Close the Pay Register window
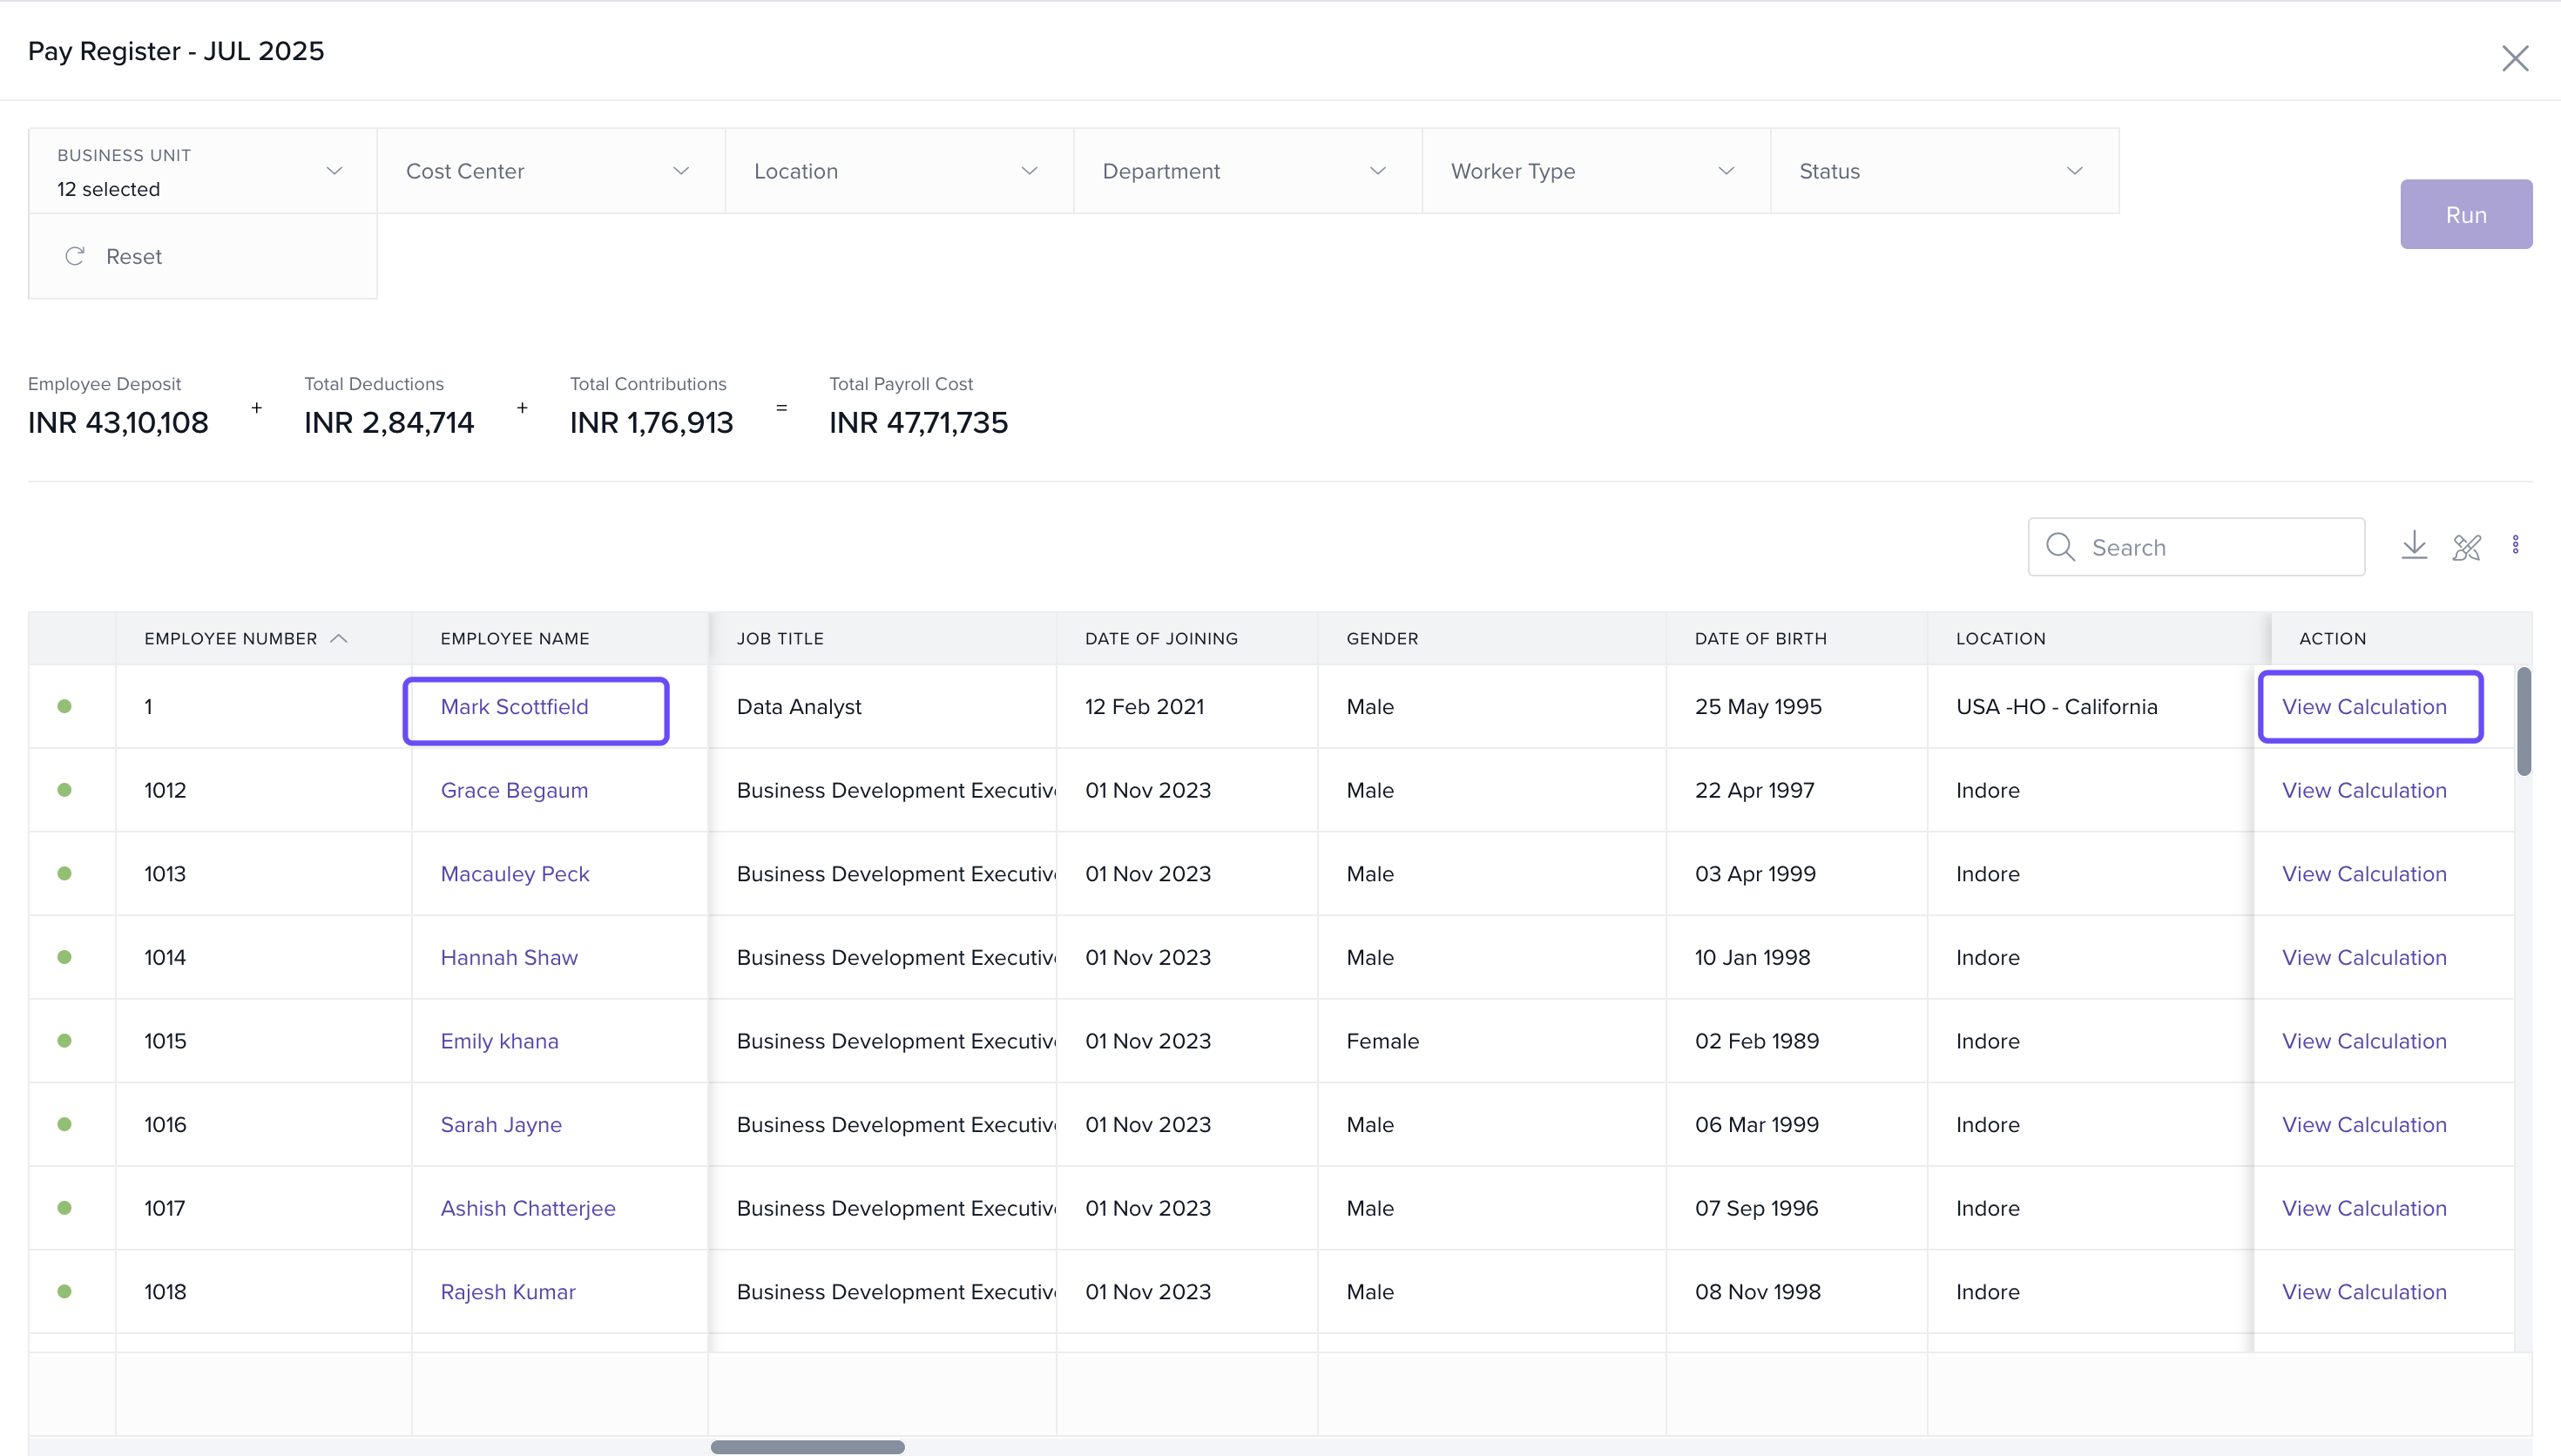2561x1456 pixels. click(x=2514, y=58)
